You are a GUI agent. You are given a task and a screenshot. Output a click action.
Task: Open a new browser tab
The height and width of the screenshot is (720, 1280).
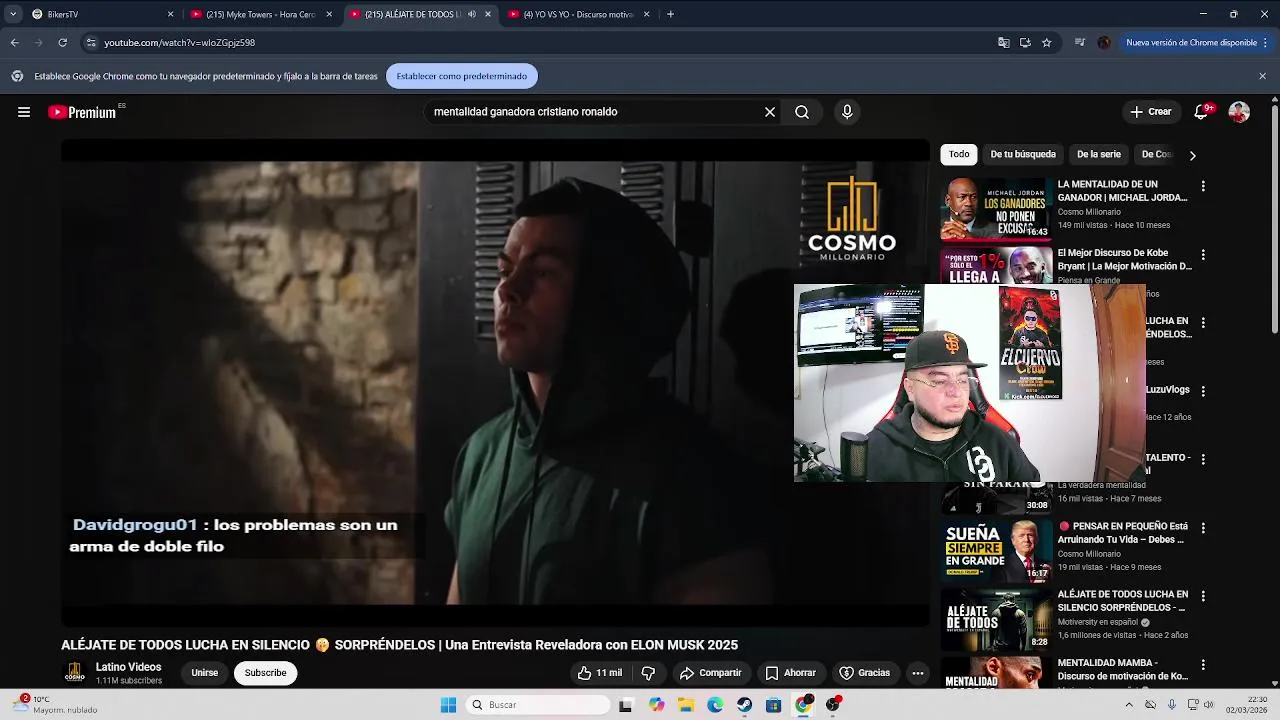(x=670, y=14)
